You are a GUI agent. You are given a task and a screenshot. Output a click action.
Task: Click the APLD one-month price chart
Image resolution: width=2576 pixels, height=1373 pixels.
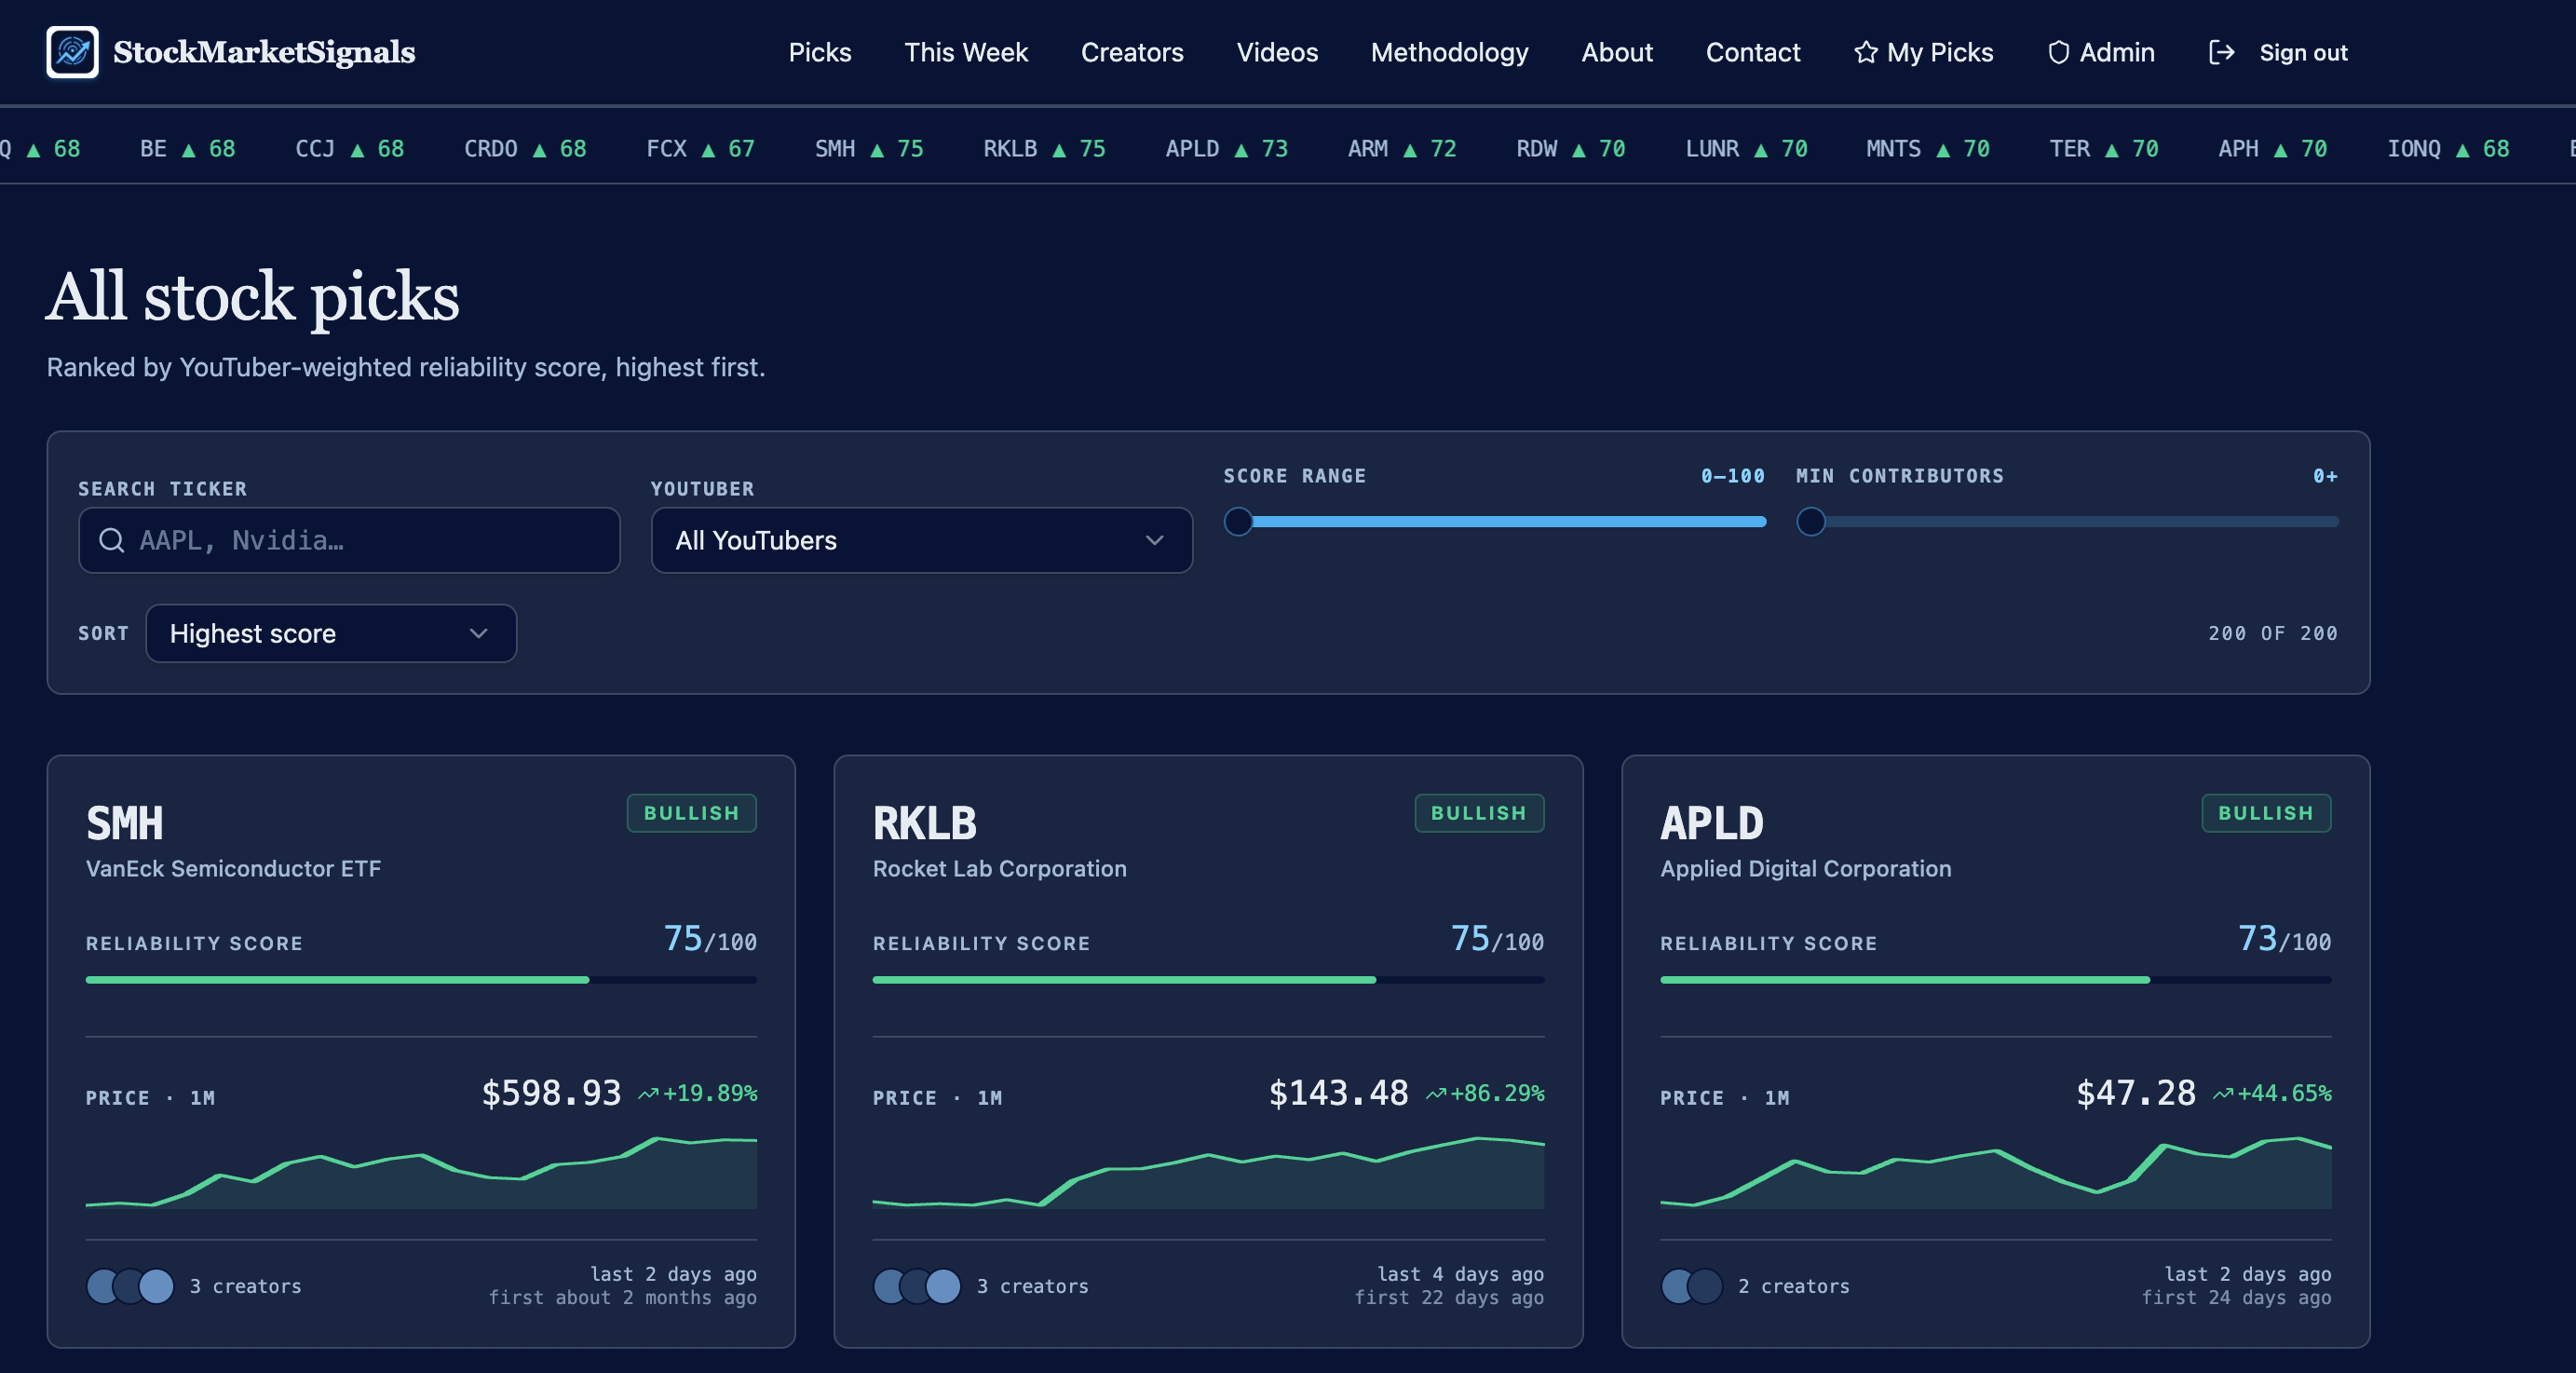point(1996,1172)
